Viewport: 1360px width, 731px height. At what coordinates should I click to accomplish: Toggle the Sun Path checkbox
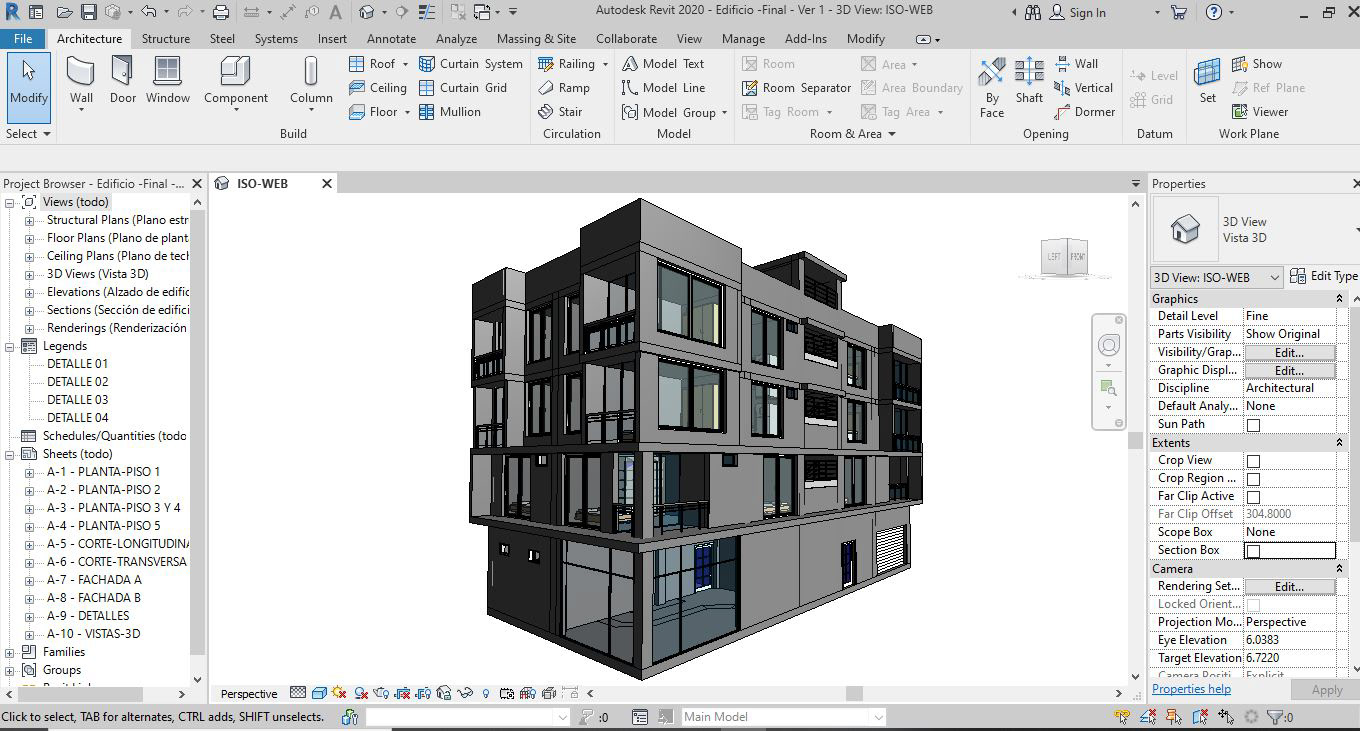click(1253, 425)
